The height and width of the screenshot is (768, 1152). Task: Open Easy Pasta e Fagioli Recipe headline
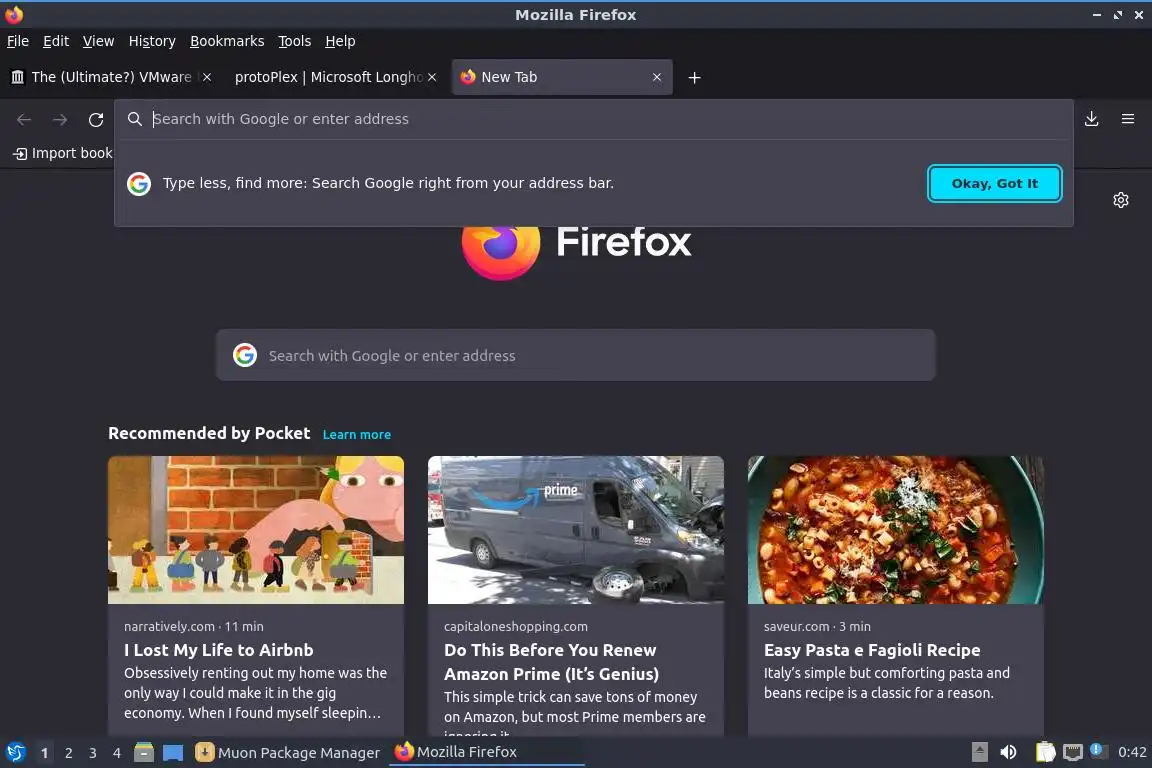(872, 650)
